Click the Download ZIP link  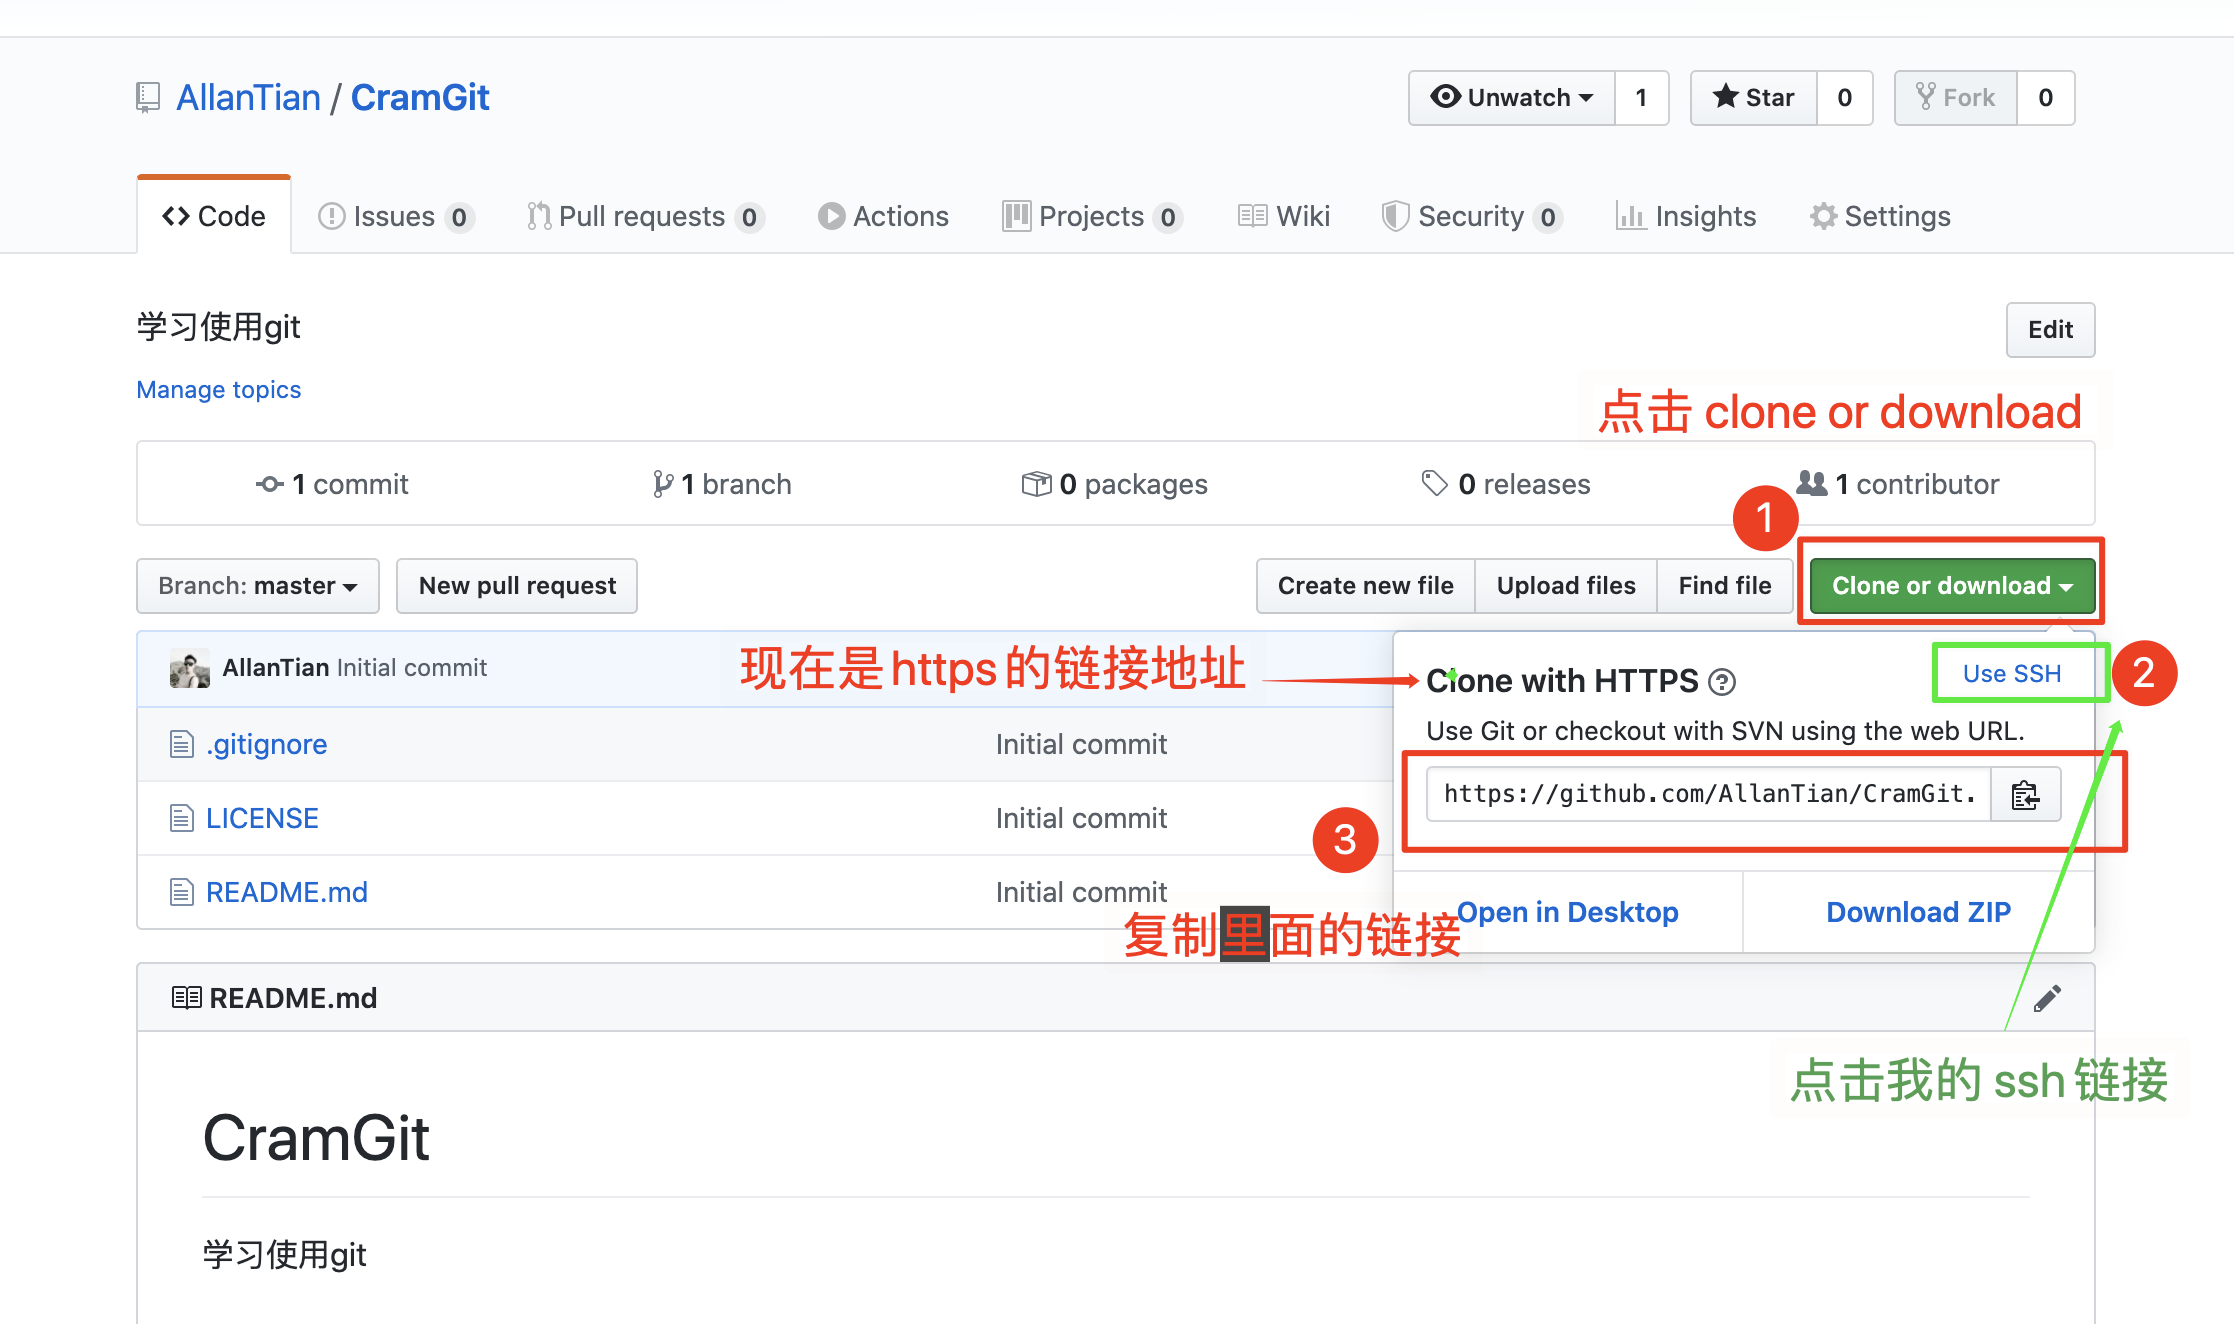point(1918,912)
